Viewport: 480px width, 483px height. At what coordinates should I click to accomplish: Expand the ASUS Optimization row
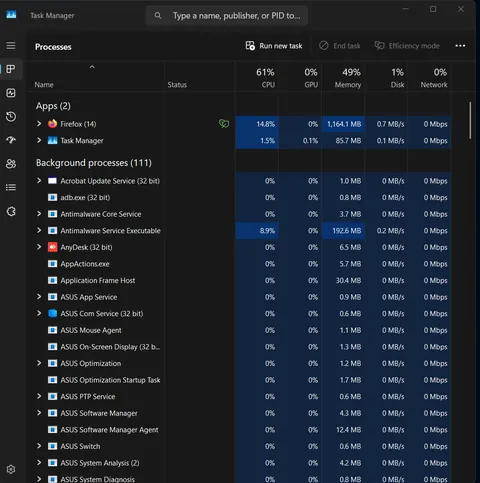39,363
